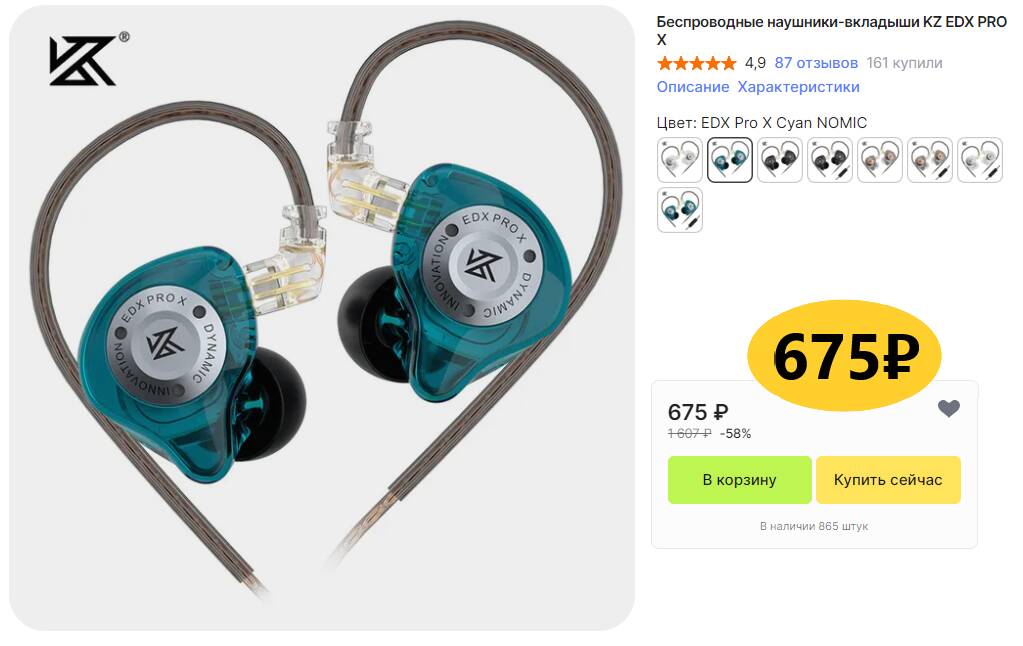Click the main cyan earphones product image
Viewport: 1023px width, 646px height.
[x=322, y=318]
